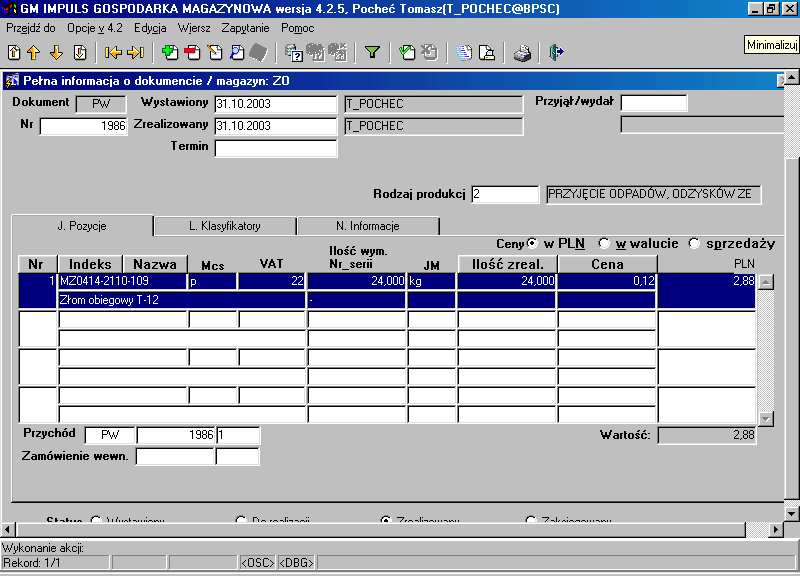Open the 'Wiersz' menu
Viewport: 800px width, 576px height.
tap(194, 28)
